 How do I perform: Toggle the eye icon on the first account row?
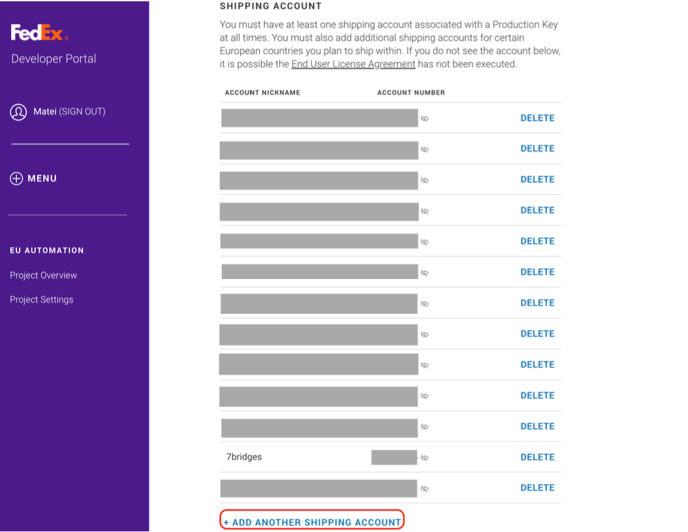pos(425,119)
